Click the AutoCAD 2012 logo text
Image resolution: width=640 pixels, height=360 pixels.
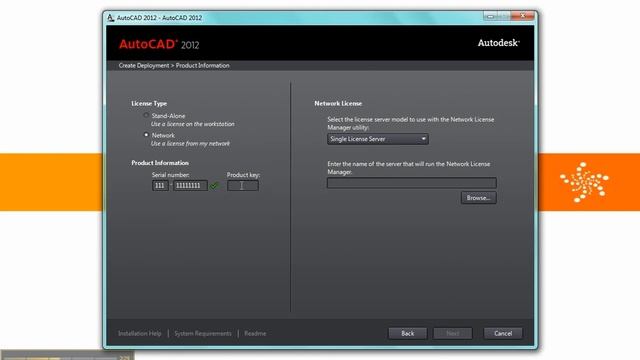[159, 44]
